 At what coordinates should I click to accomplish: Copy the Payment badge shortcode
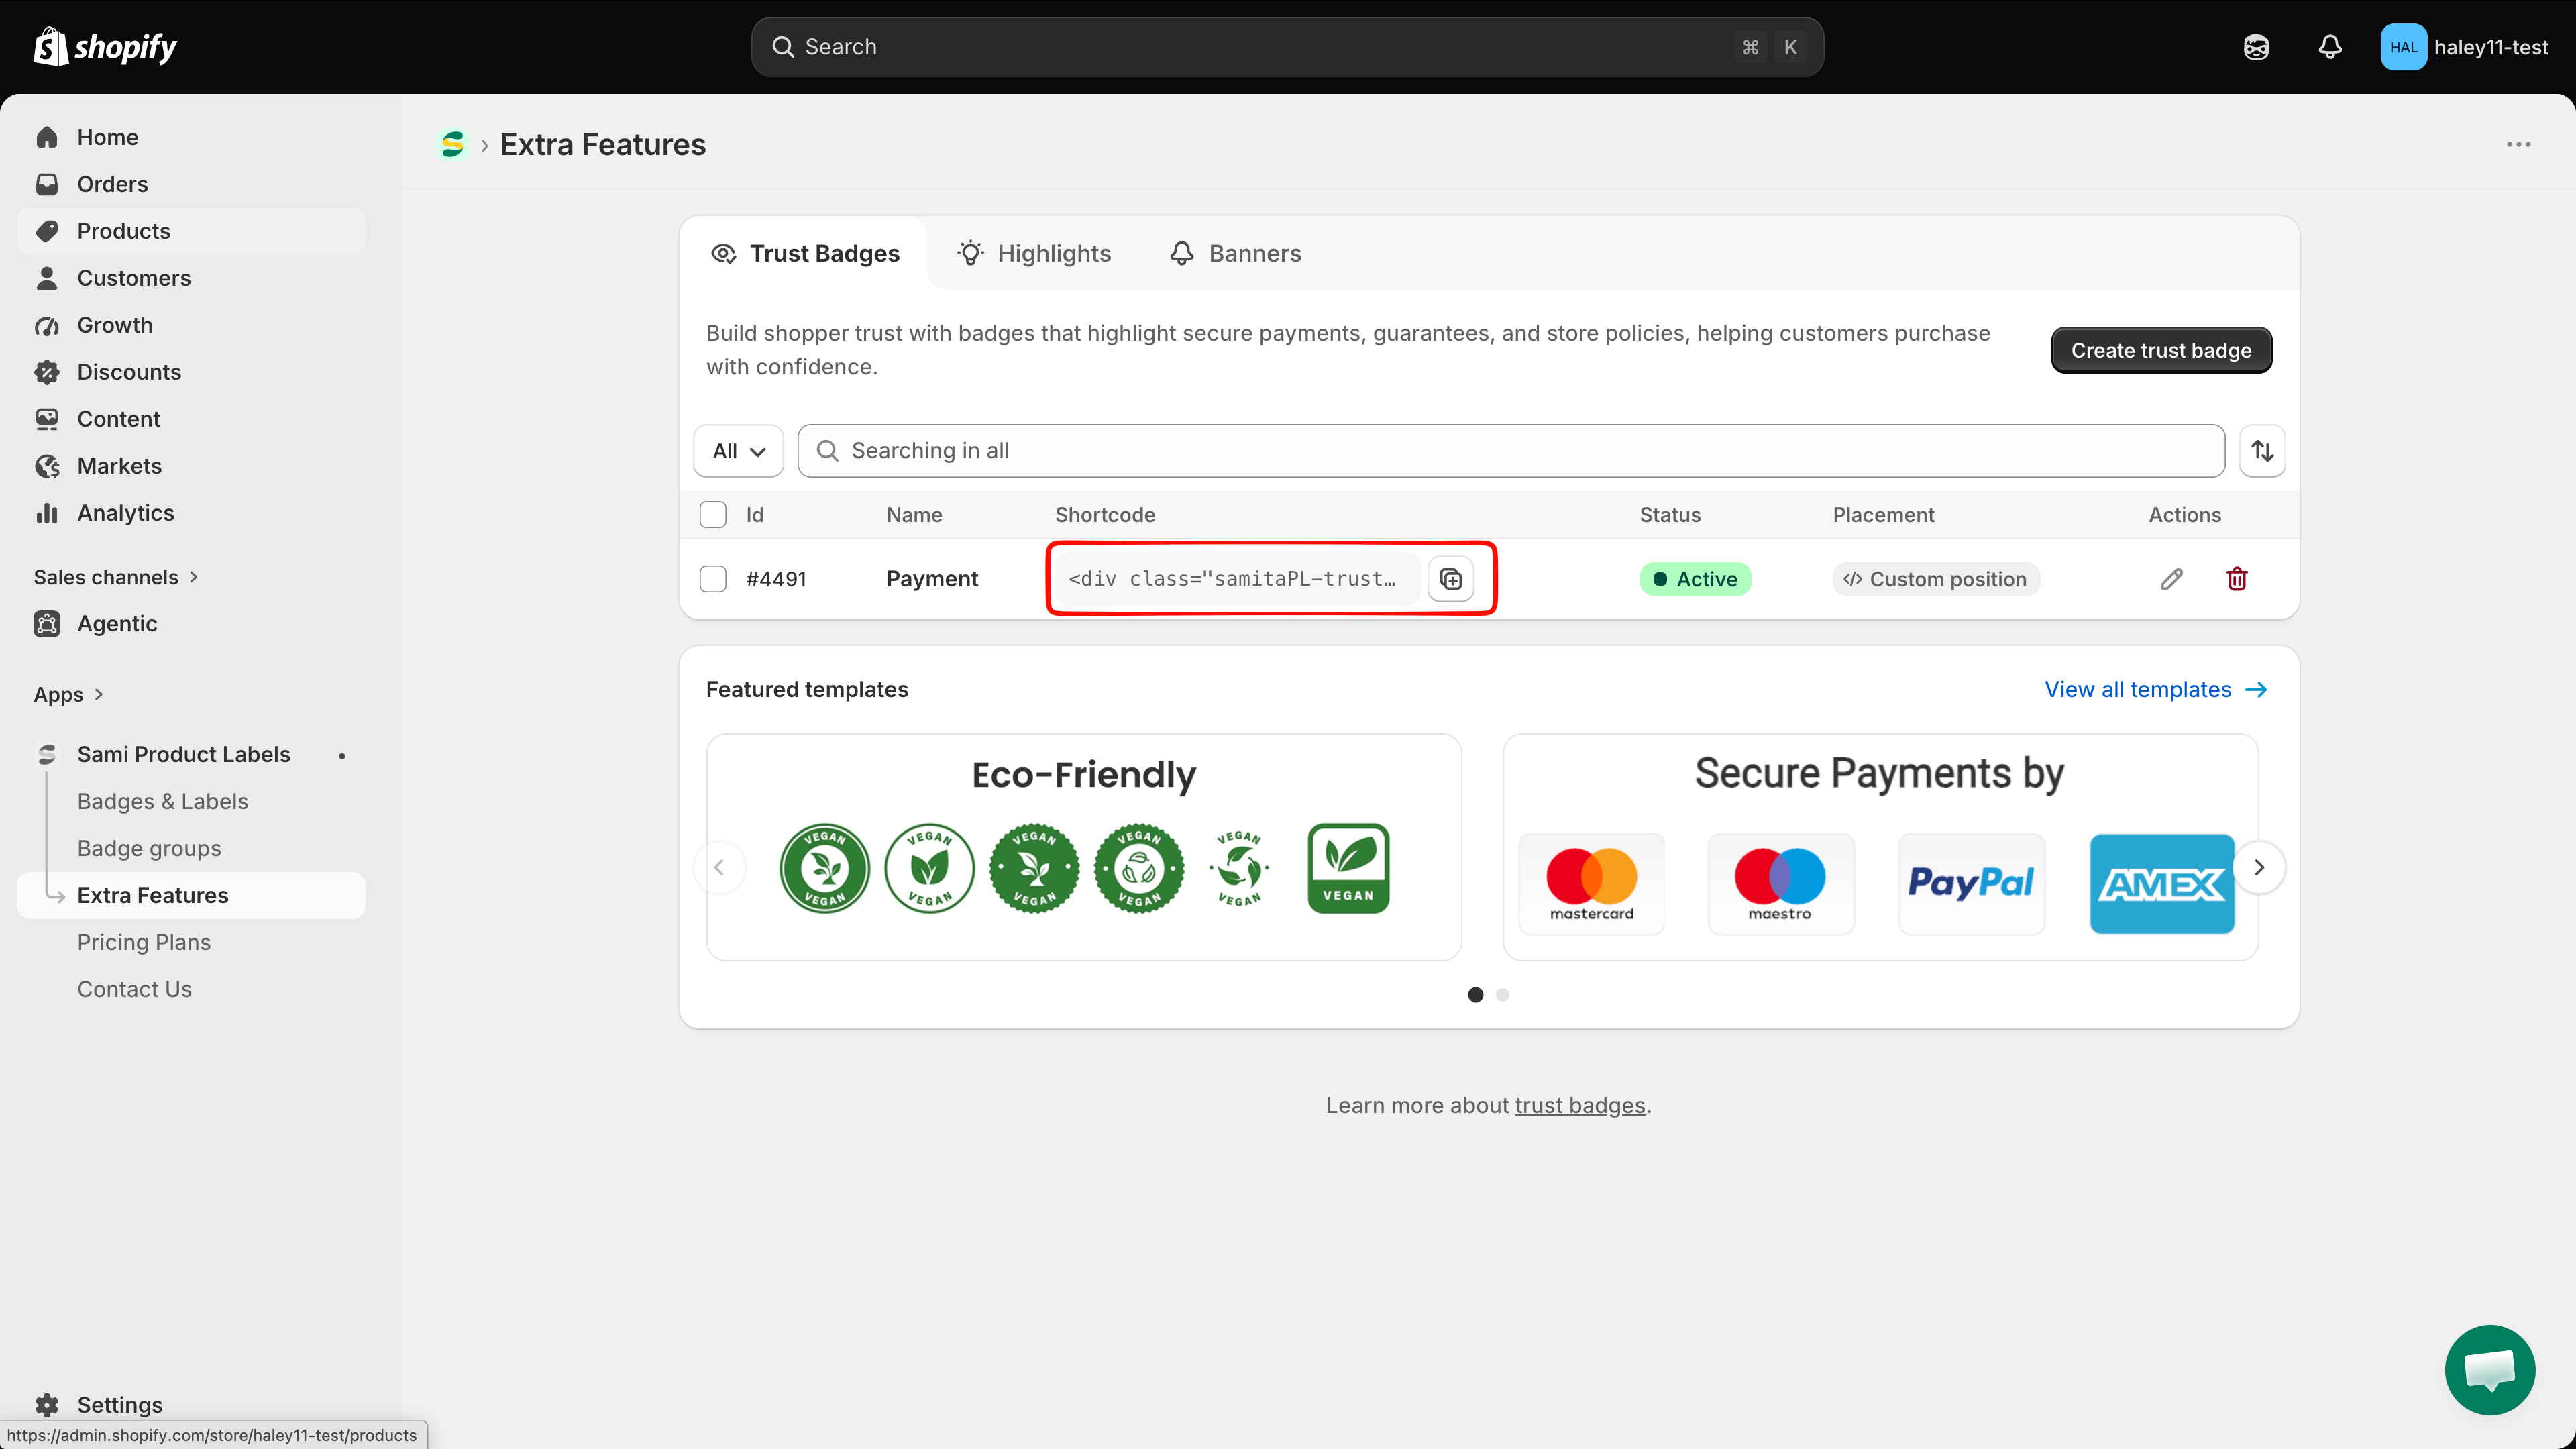[1450, 579]
